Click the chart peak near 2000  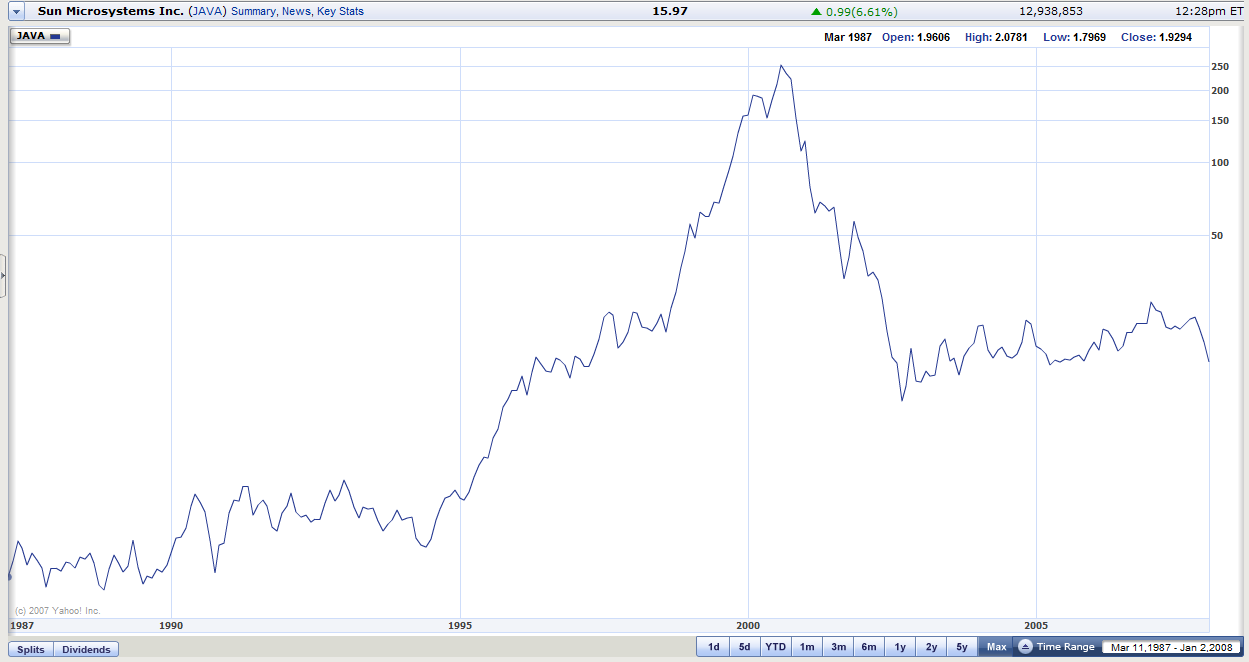(781, 66)
